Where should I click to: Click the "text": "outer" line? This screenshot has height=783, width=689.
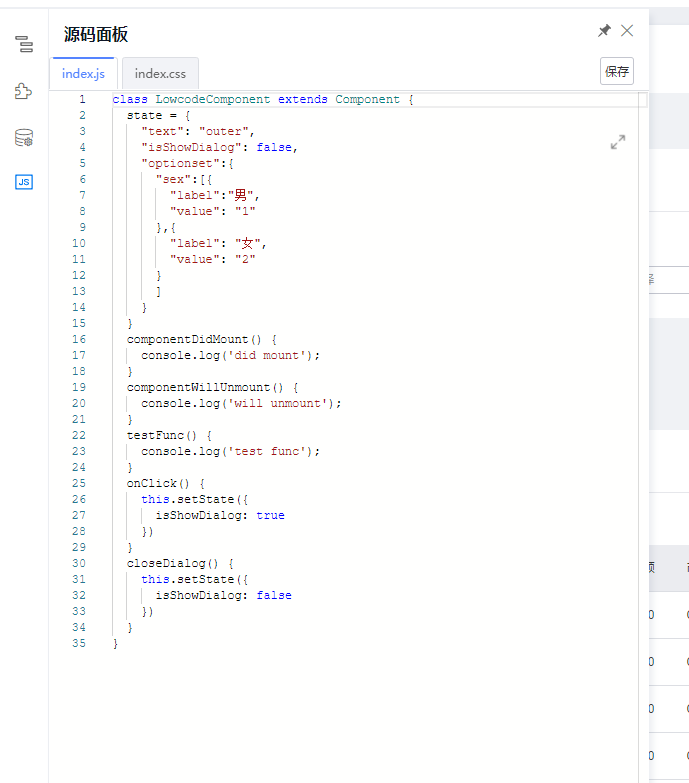(198, 131)
